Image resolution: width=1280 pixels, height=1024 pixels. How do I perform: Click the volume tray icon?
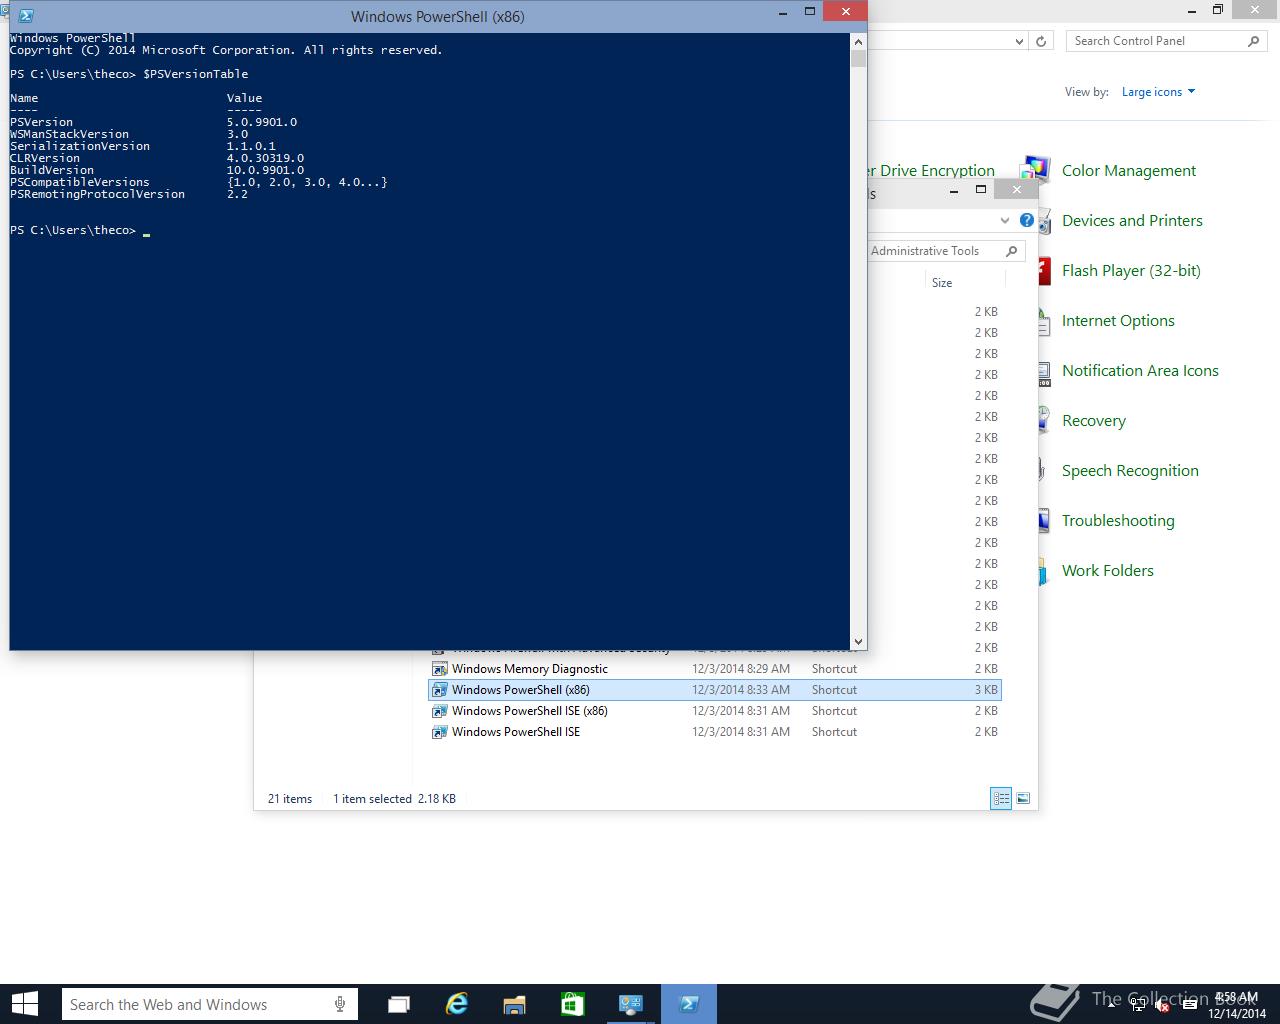[1161, 1006]
